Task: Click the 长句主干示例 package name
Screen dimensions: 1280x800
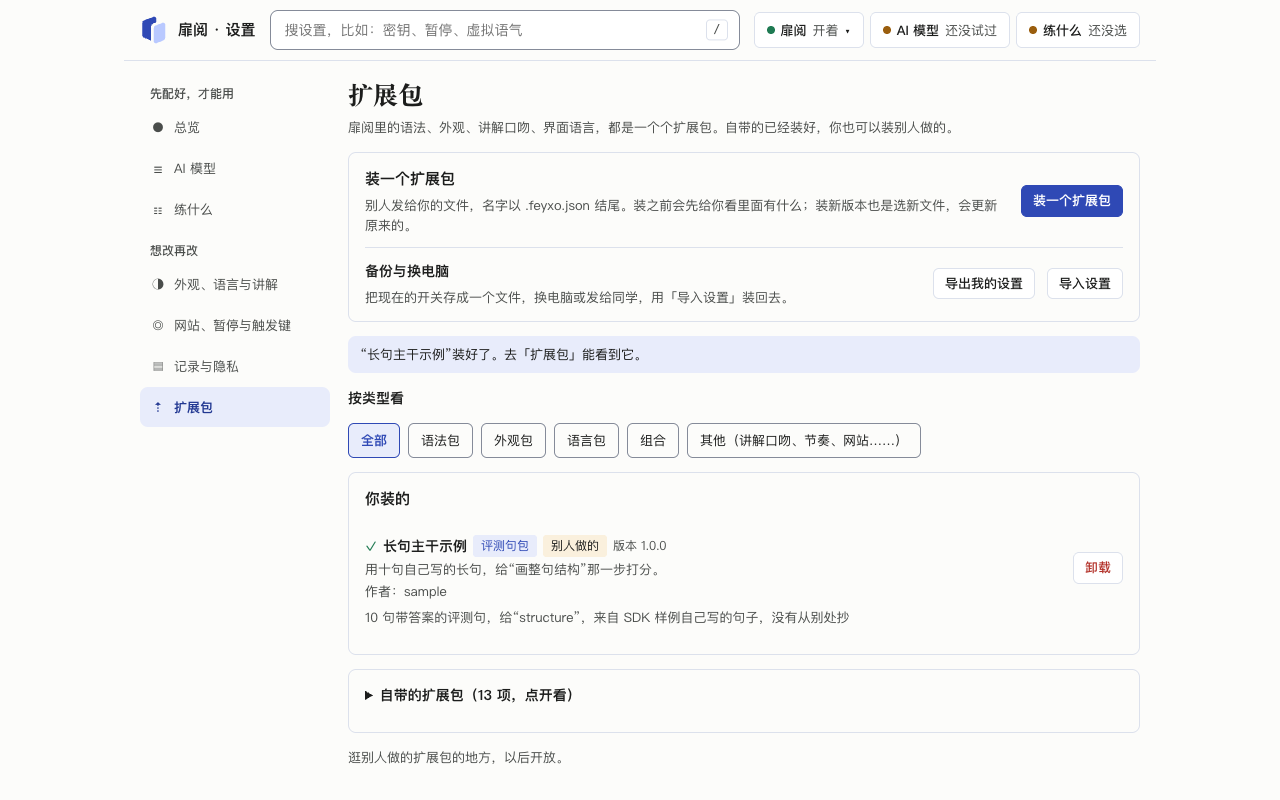Action: tap(425, 546)
